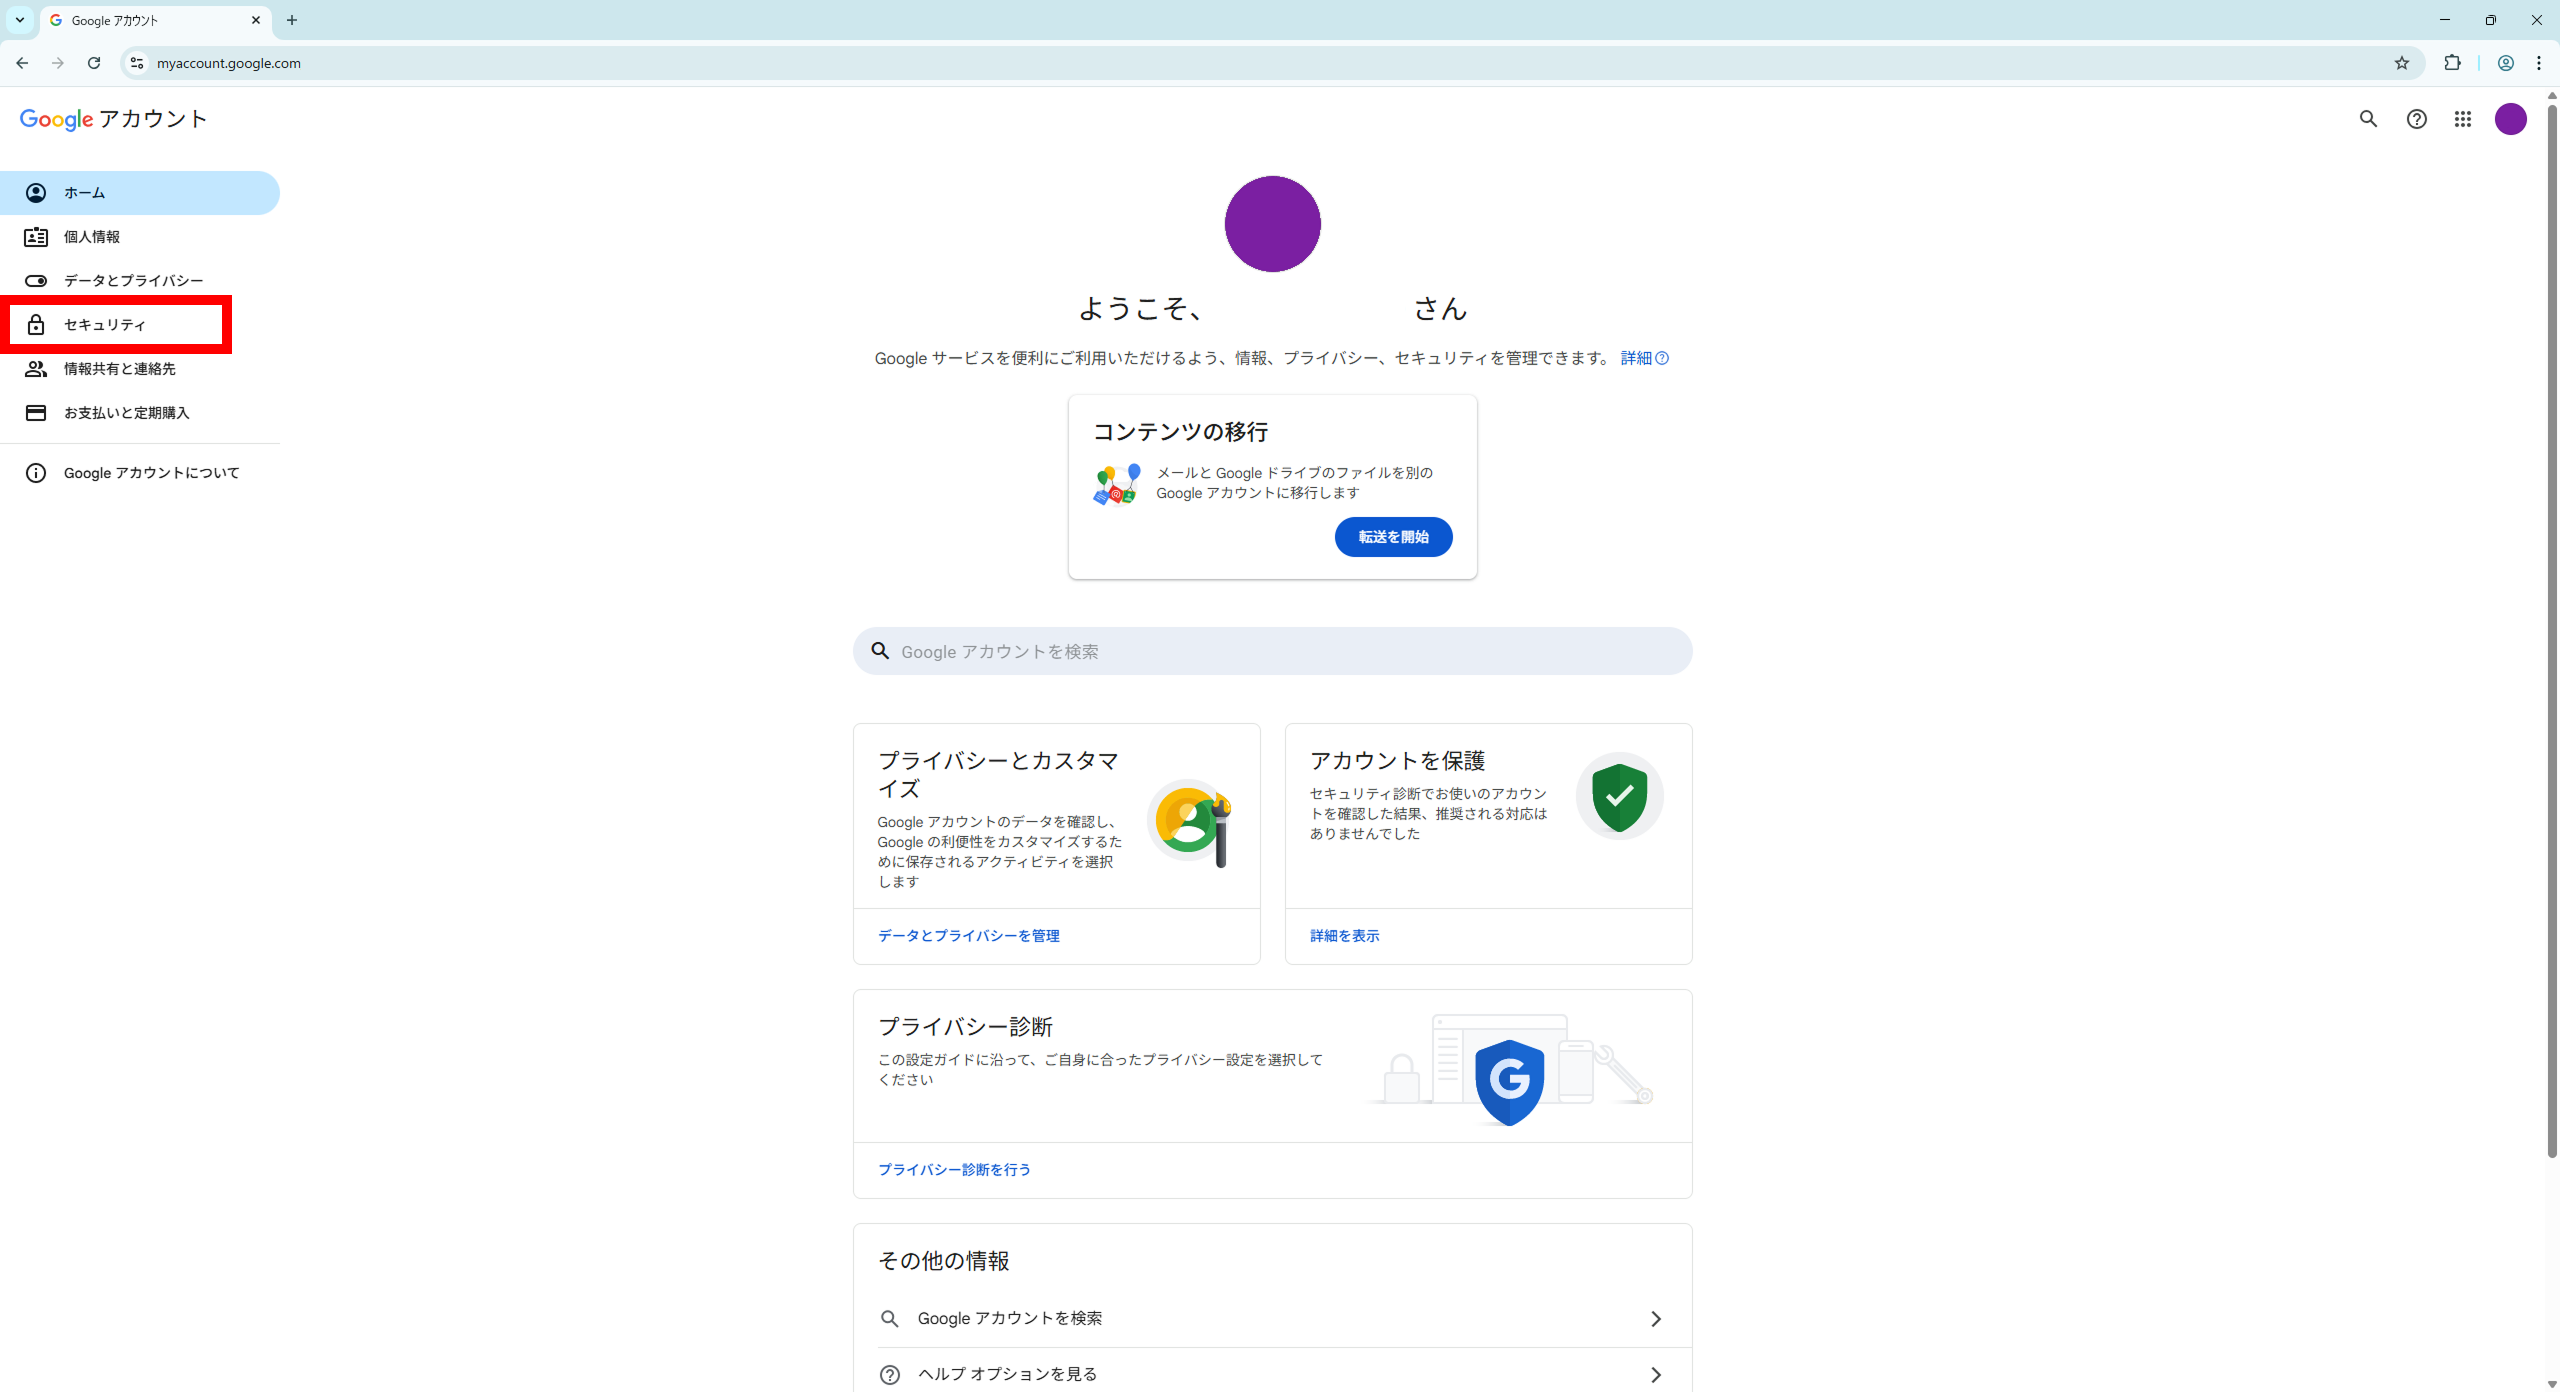The width and height of the screenshot is (2560, 1392).
Task: Click the info icon for Google アカウントについて
Action: tap(36, 473)
